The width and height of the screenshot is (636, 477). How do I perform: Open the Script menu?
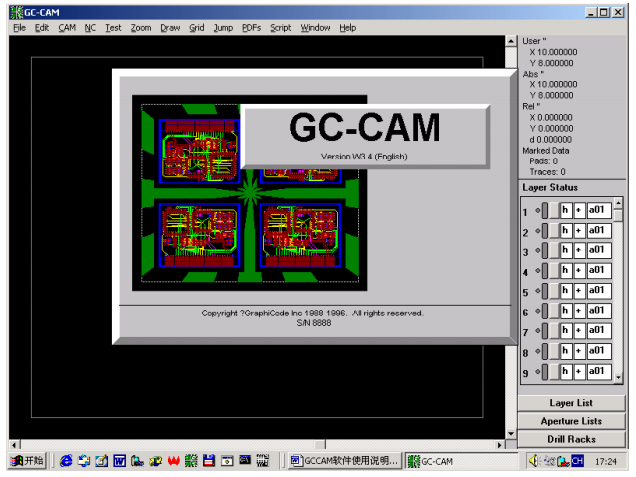coord(280,28)
